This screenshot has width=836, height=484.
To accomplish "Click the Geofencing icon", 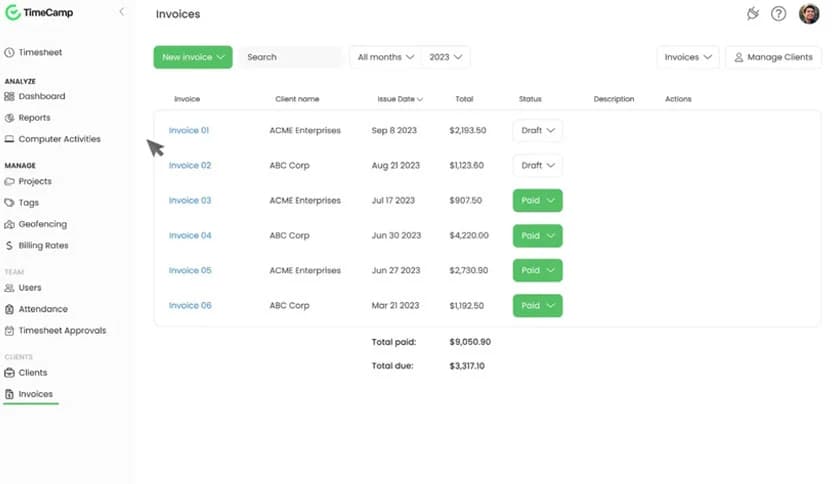I will pyautogui.click(x=9, y=224).
